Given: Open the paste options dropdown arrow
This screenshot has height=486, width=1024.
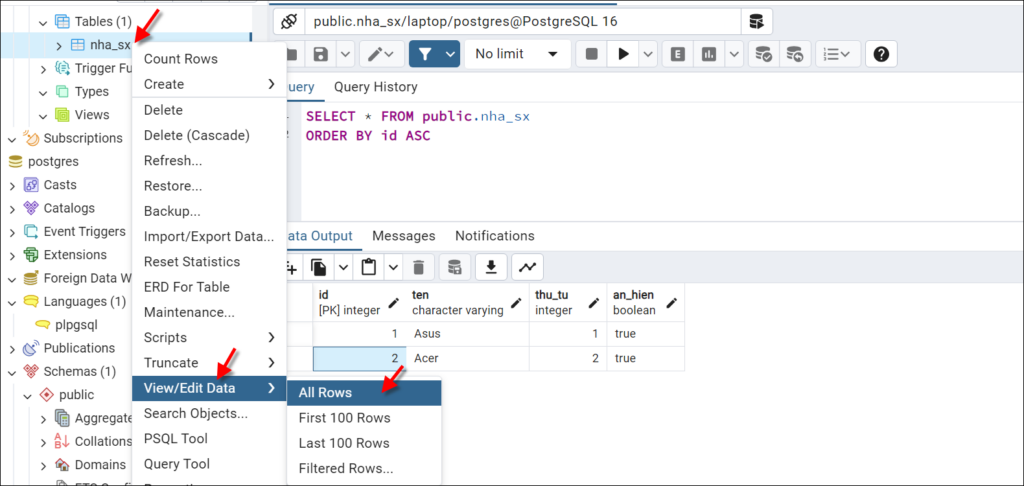Looking at the screenshot, I should pyautogui.click(x=393, y=267).
